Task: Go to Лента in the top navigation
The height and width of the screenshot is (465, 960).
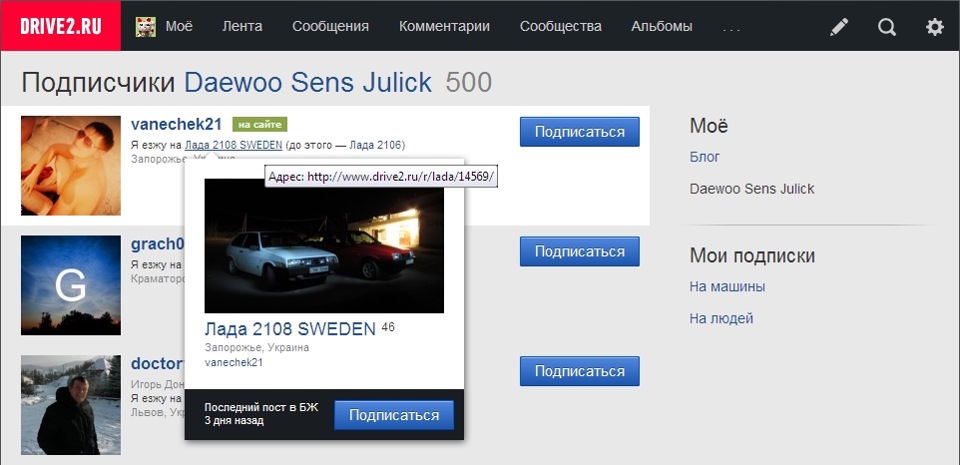Action: [x=242, y=26]
